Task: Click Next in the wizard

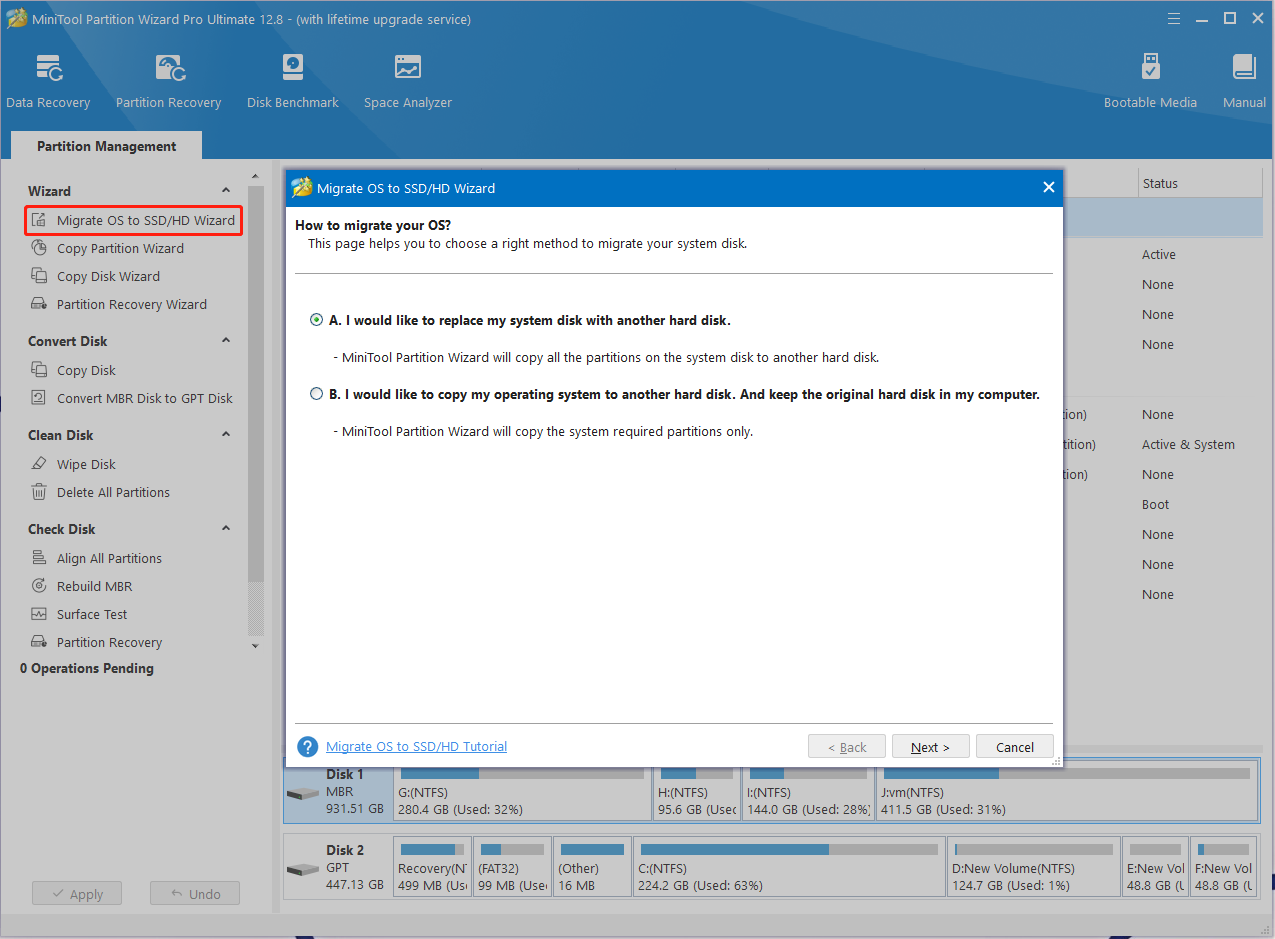Action: coord(930,747)
